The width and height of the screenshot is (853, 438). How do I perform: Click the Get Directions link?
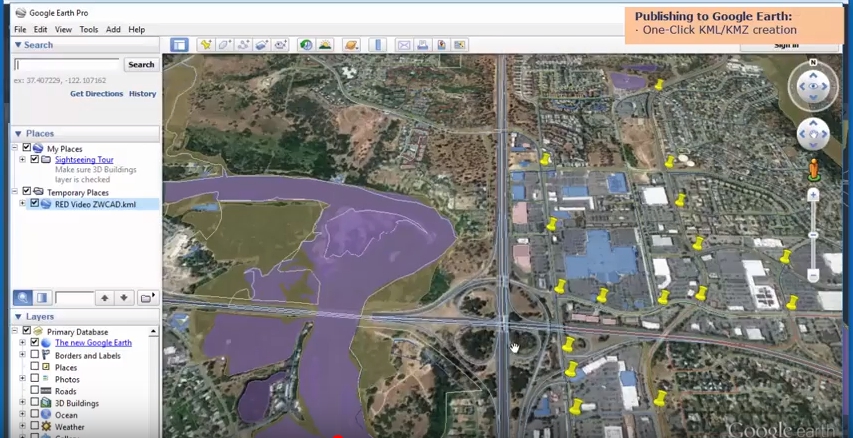point(97,94)
